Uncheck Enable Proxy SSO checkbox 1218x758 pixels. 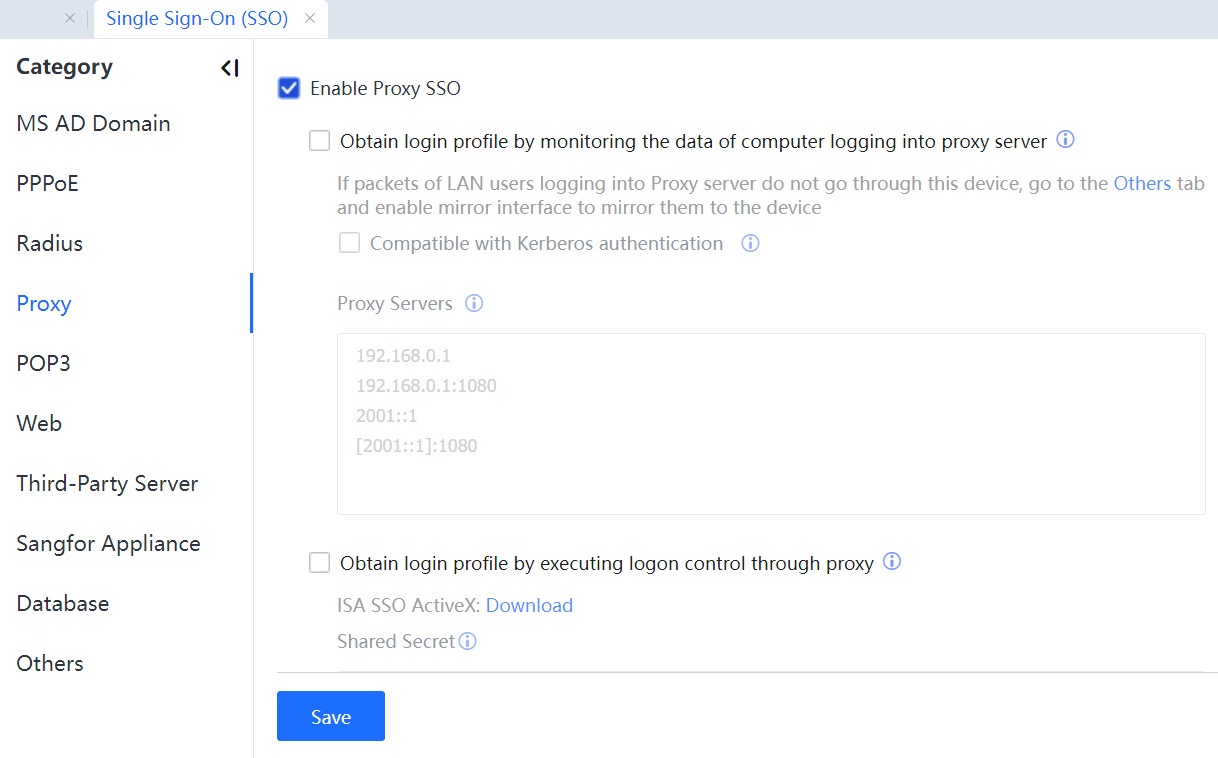pyautogui.click(x=289, y=88)
